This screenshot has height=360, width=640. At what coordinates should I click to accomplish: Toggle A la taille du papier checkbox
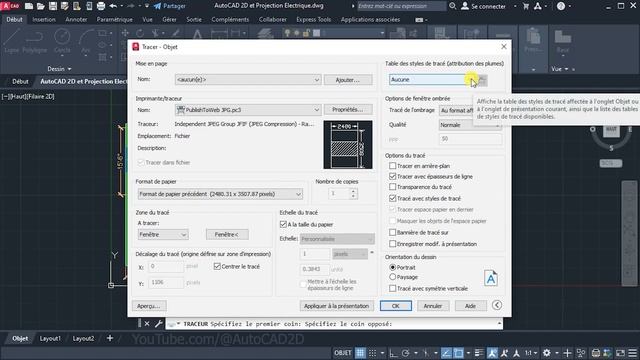coord(283,224)
